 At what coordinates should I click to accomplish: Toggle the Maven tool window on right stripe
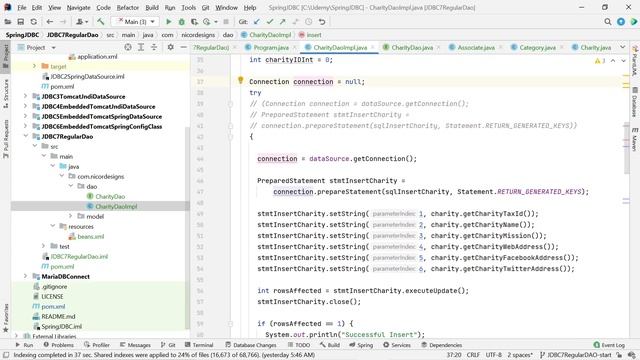coord(634,139)
